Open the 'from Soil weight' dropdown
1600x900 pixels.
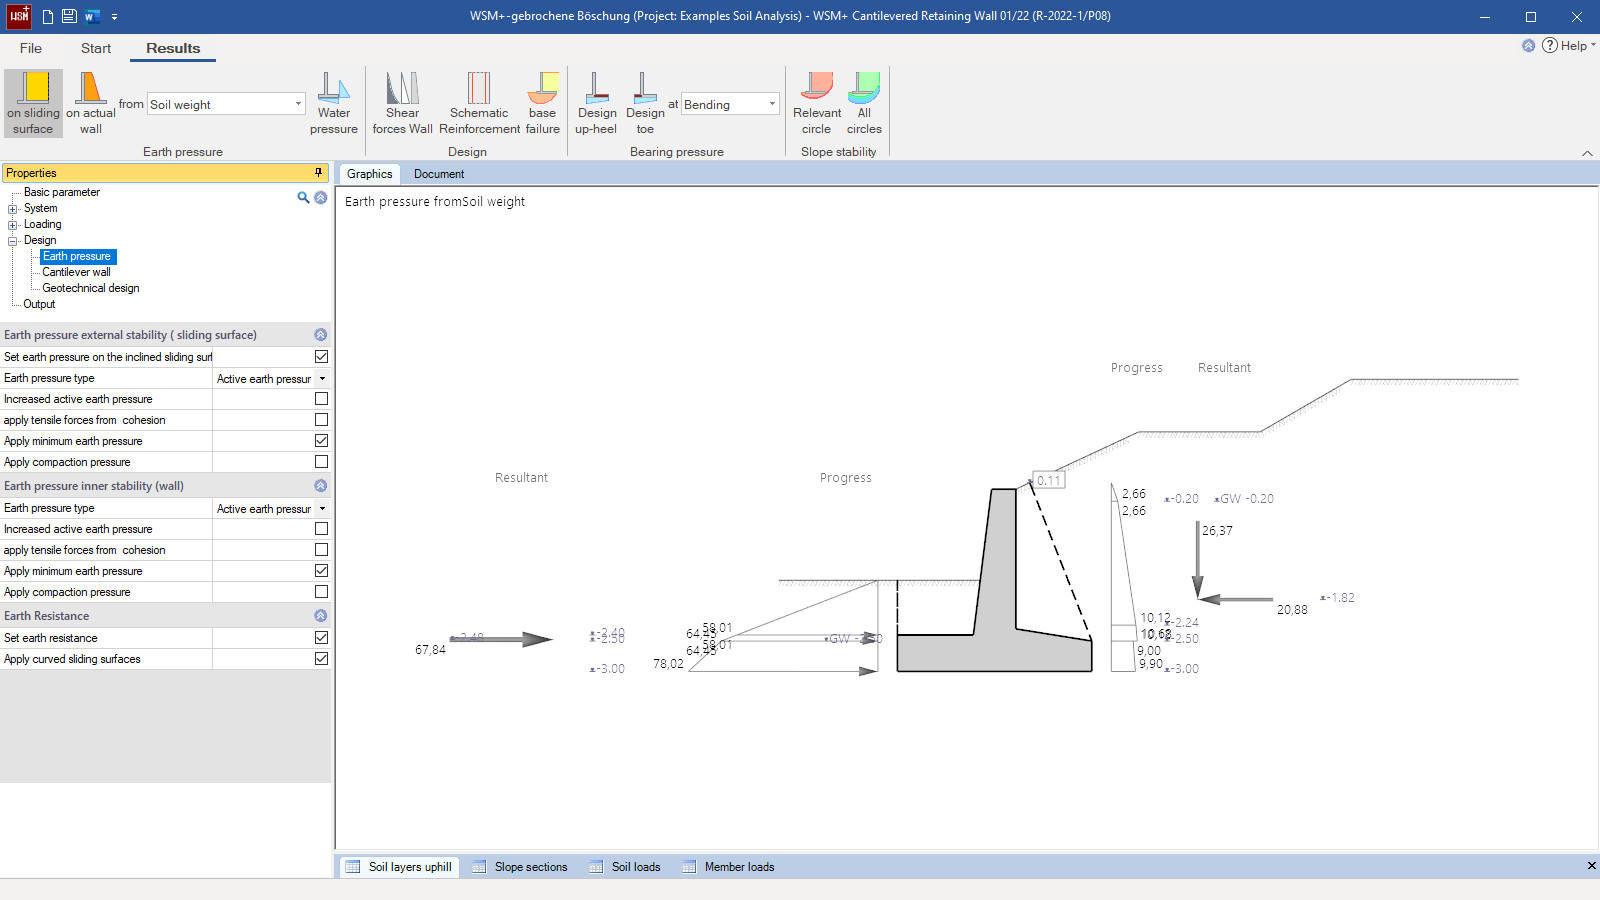click(x=298, y=104)
